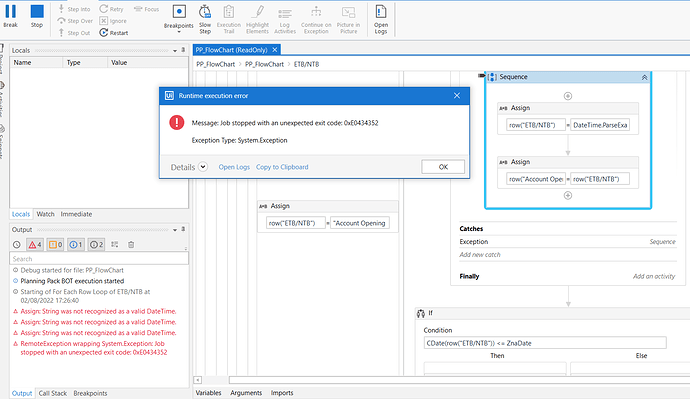Expand the error dialog Details chevron
This screenshot has height=399, width=690.
(203, 167)
